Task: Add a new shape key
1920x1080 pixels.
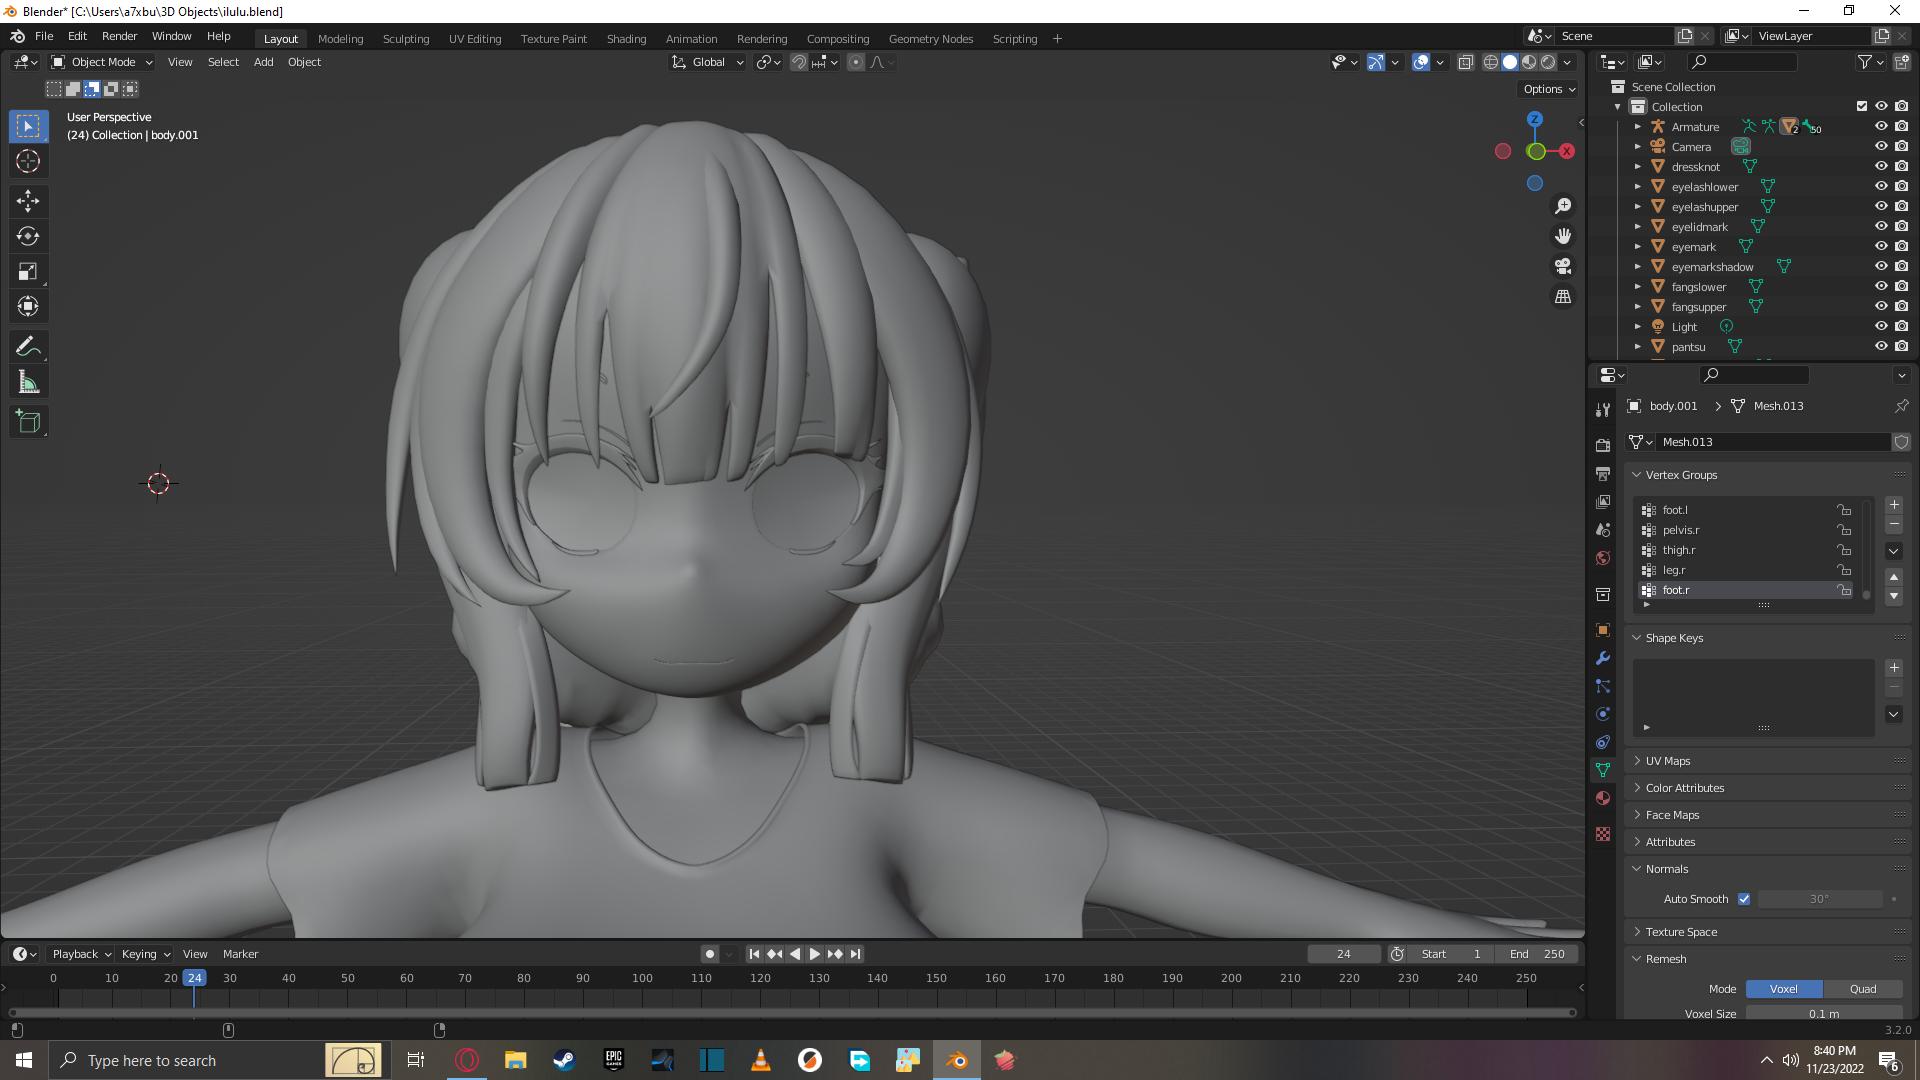Action: [1893, 667]
